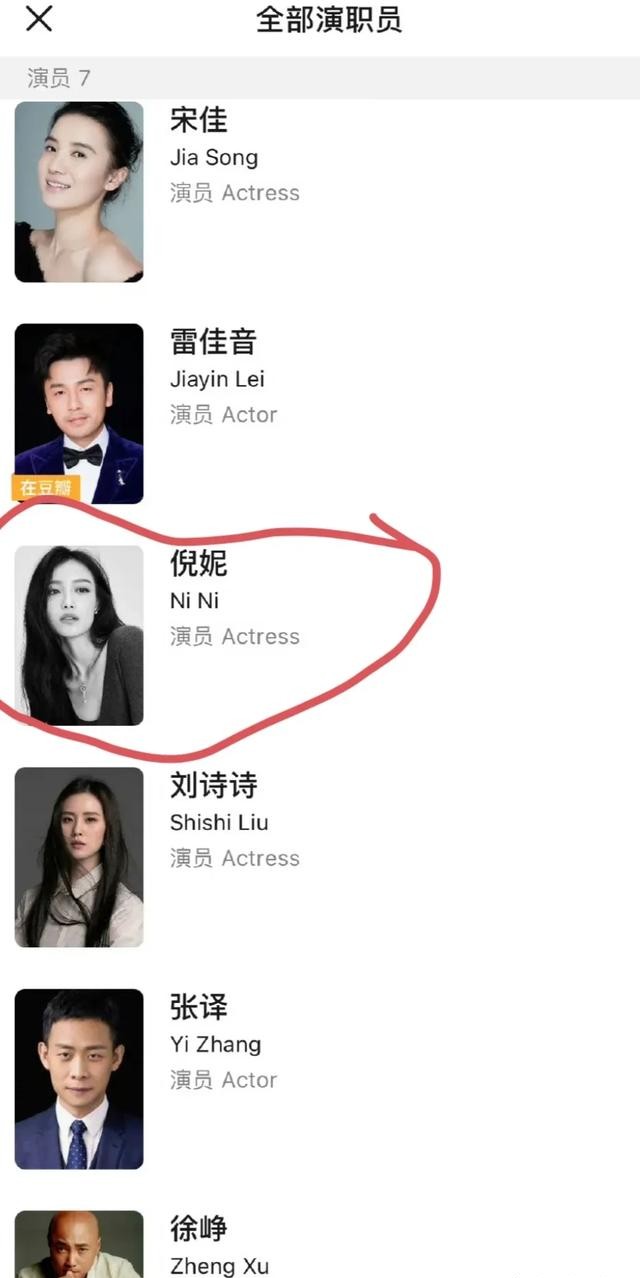Tap the 演员 Actor label under Yi Zhang
640x1278 pixels.
click(x=223, y=1080)
